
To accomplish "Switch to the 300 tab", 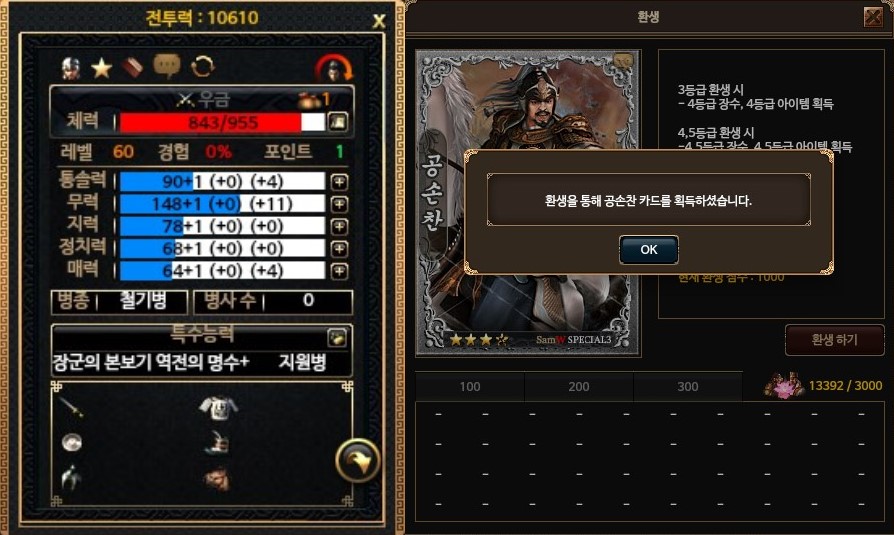I will click(688, 387).
